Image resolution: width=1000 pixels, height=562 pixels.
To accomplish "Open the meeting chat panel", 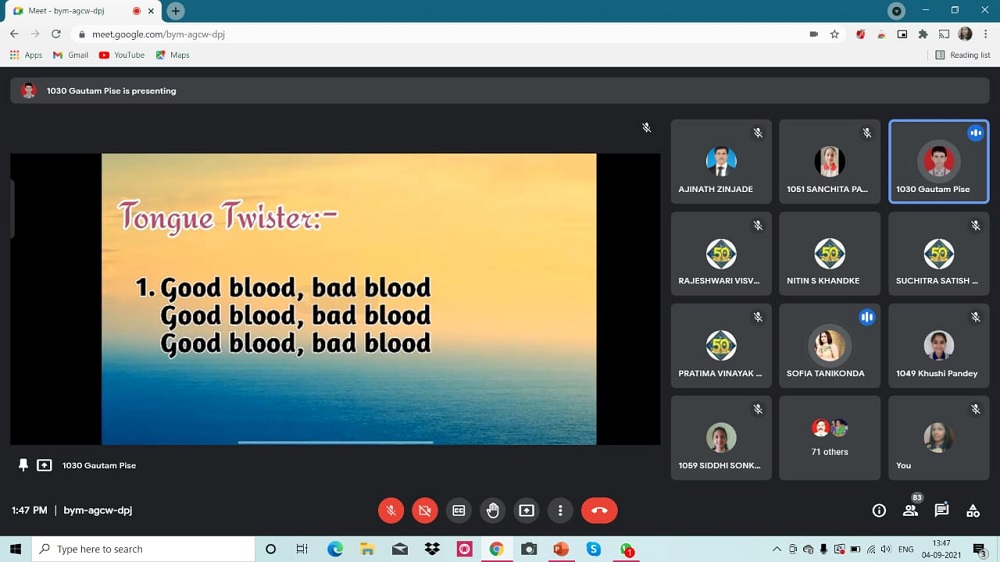I will click(x=941, y=510).
